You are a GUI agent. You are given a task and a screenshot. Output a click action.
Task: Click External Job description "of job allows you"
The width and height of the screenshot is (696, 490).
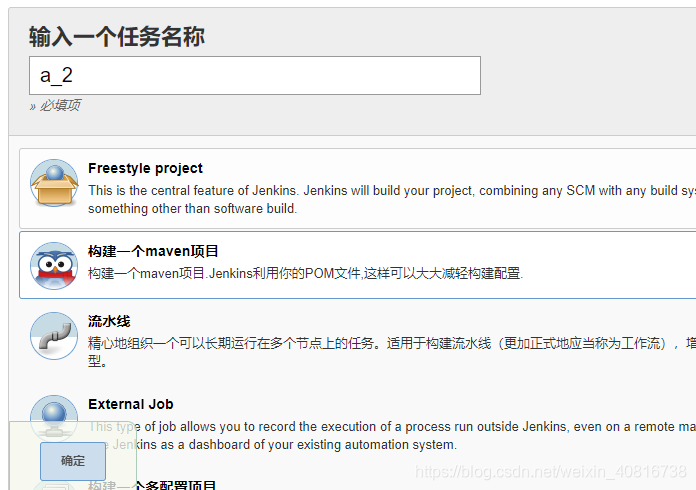pyautogui.click(x=392, y=435)
